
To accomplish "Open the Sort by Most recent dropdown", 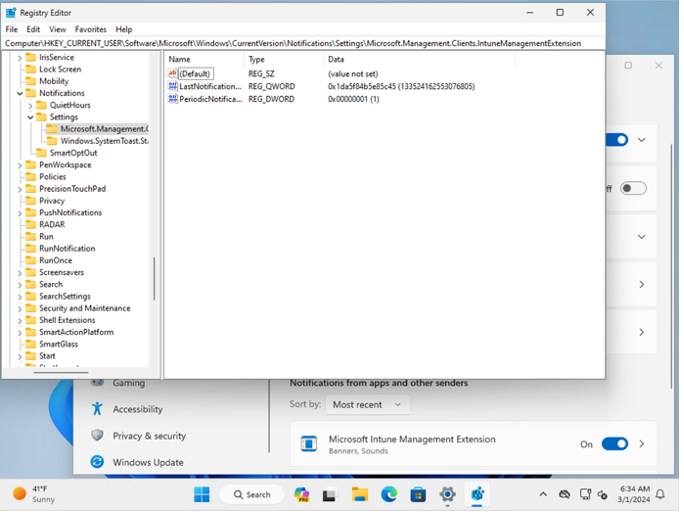I will coord(369,405).
